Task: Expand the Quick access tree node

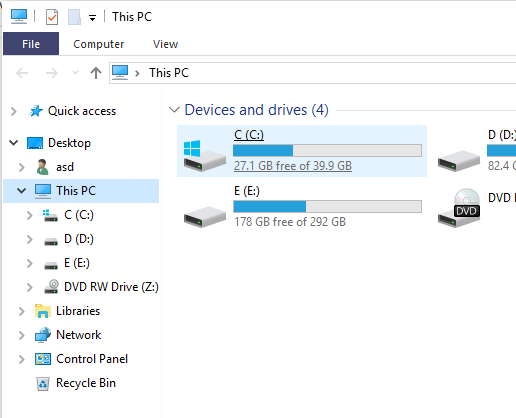Action: [14, 111]
